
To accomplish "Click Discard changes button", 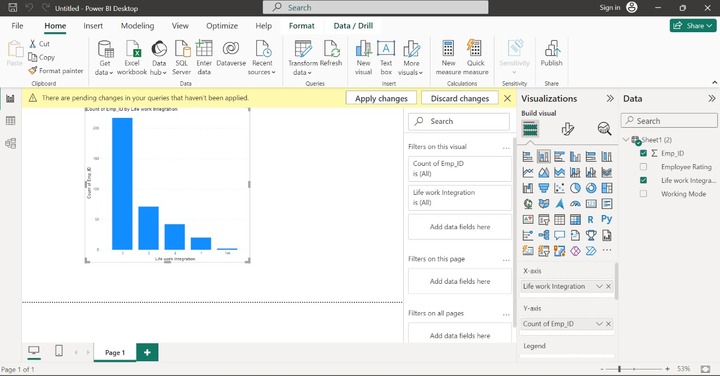I will (x=460, y=98).
